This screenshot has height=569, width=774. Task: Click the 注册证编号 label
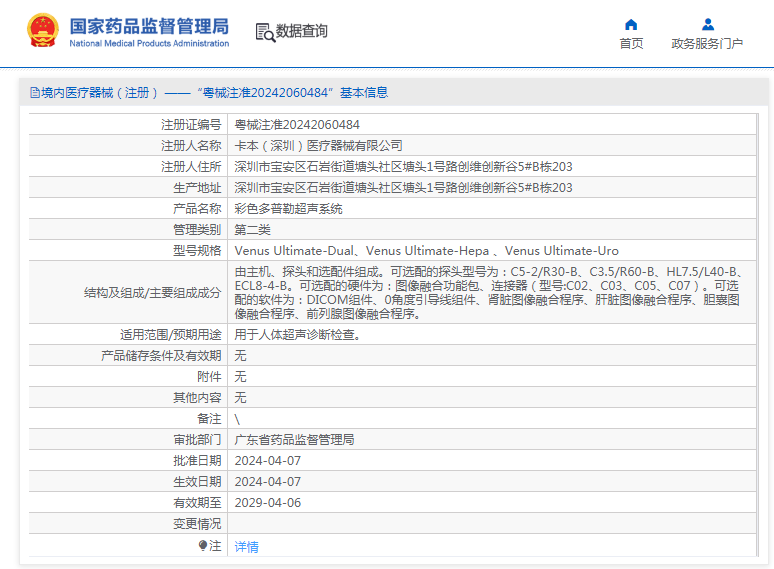(x=191, y=125)
